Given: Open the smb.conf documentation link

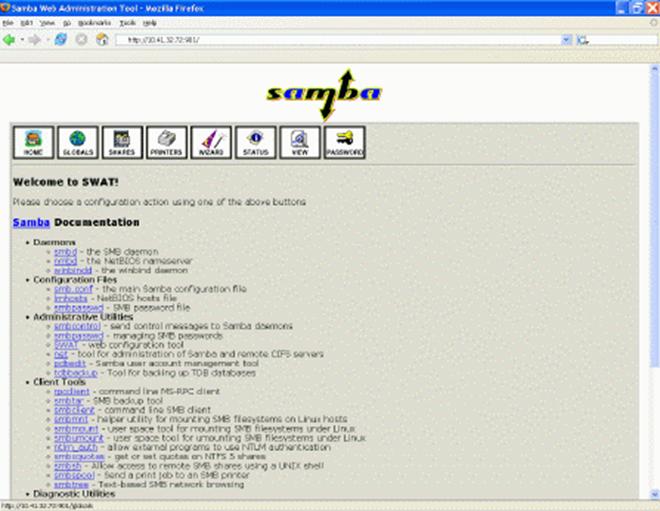Looking at the screenshot, I should pyautogui.click(x=73, y=289).
